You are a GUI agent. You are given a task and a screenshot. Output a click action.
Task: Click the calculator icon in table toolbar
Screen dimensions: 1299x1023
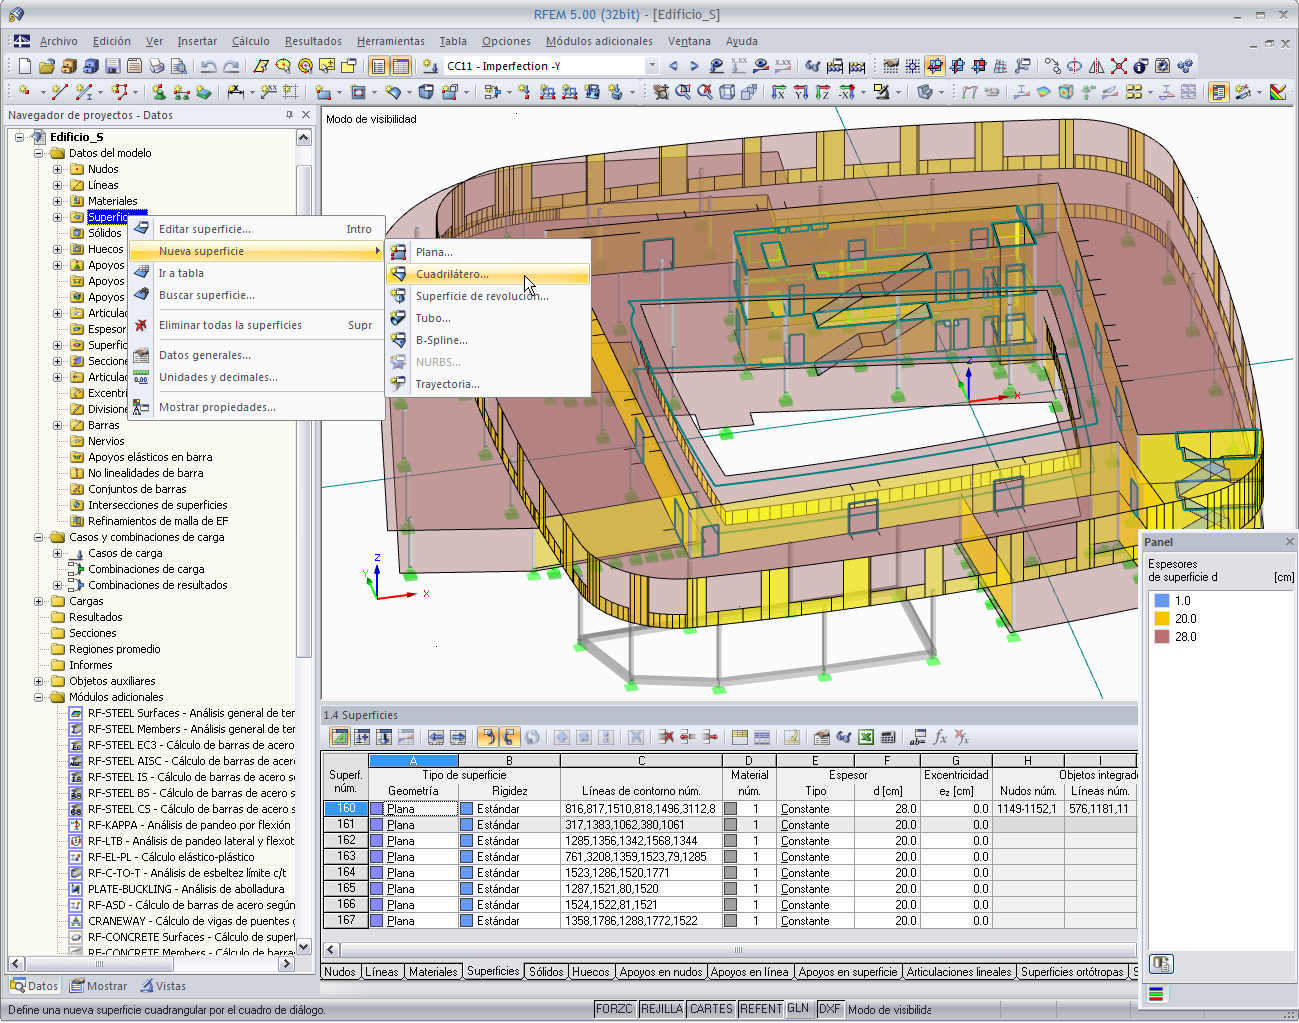point(888,737)
